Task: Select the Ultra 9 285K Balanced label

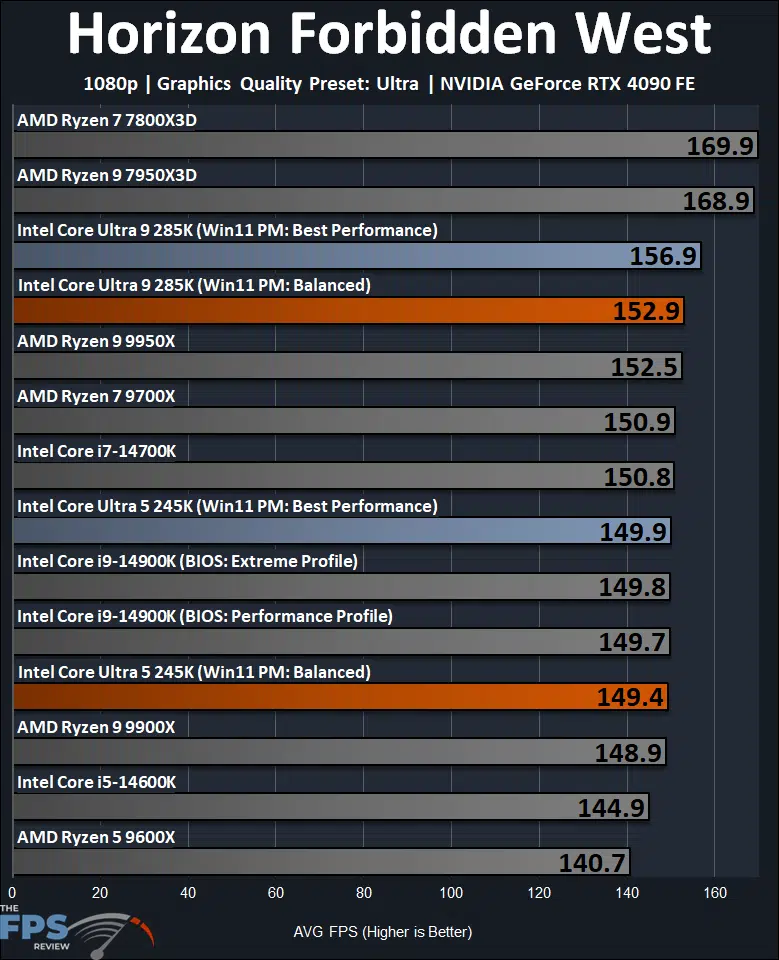Action: click(x=194, y=285)
